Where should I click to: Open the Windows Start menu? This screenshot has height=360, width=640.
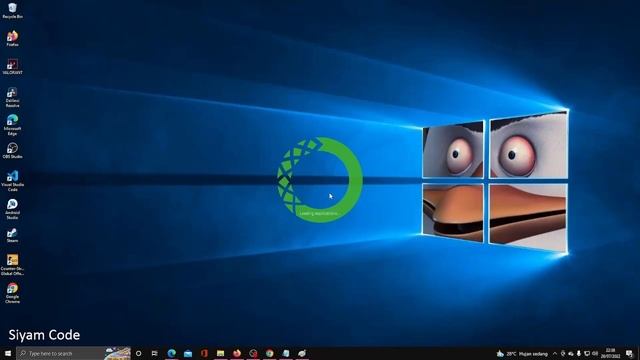(8, 353)
